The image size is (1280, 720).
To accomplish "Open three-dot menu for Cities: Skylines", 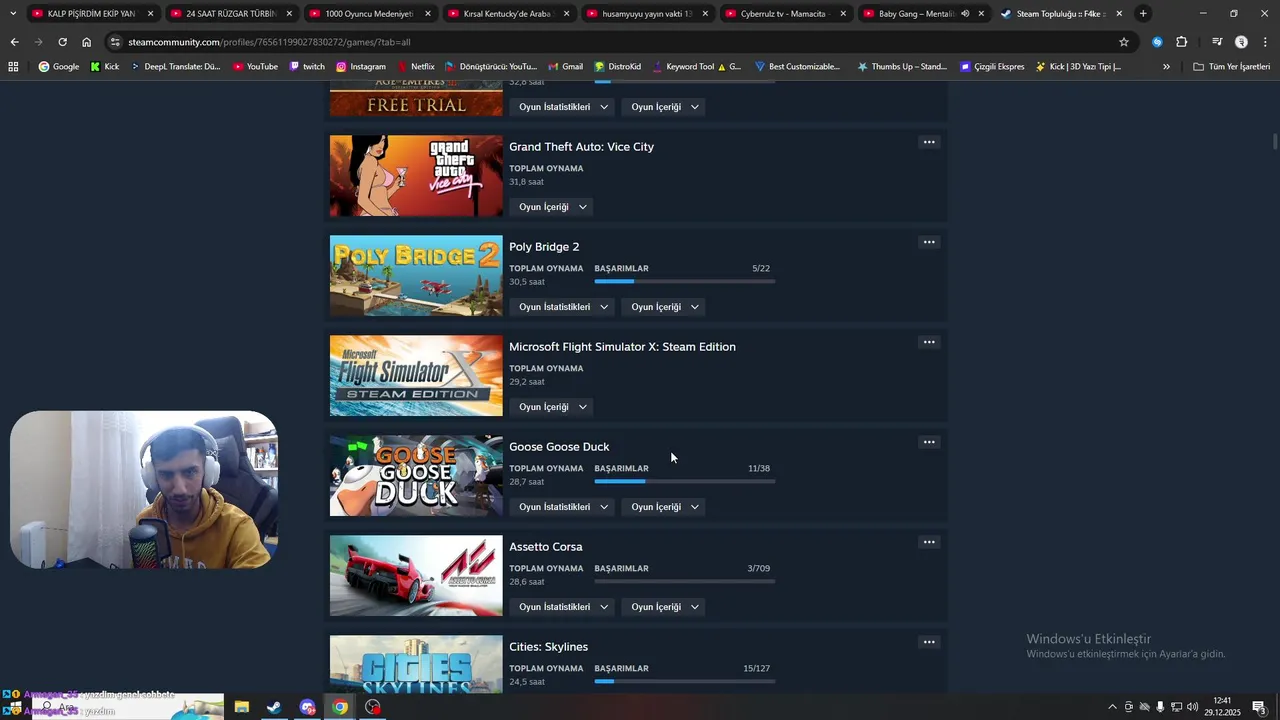I will 929,642.
